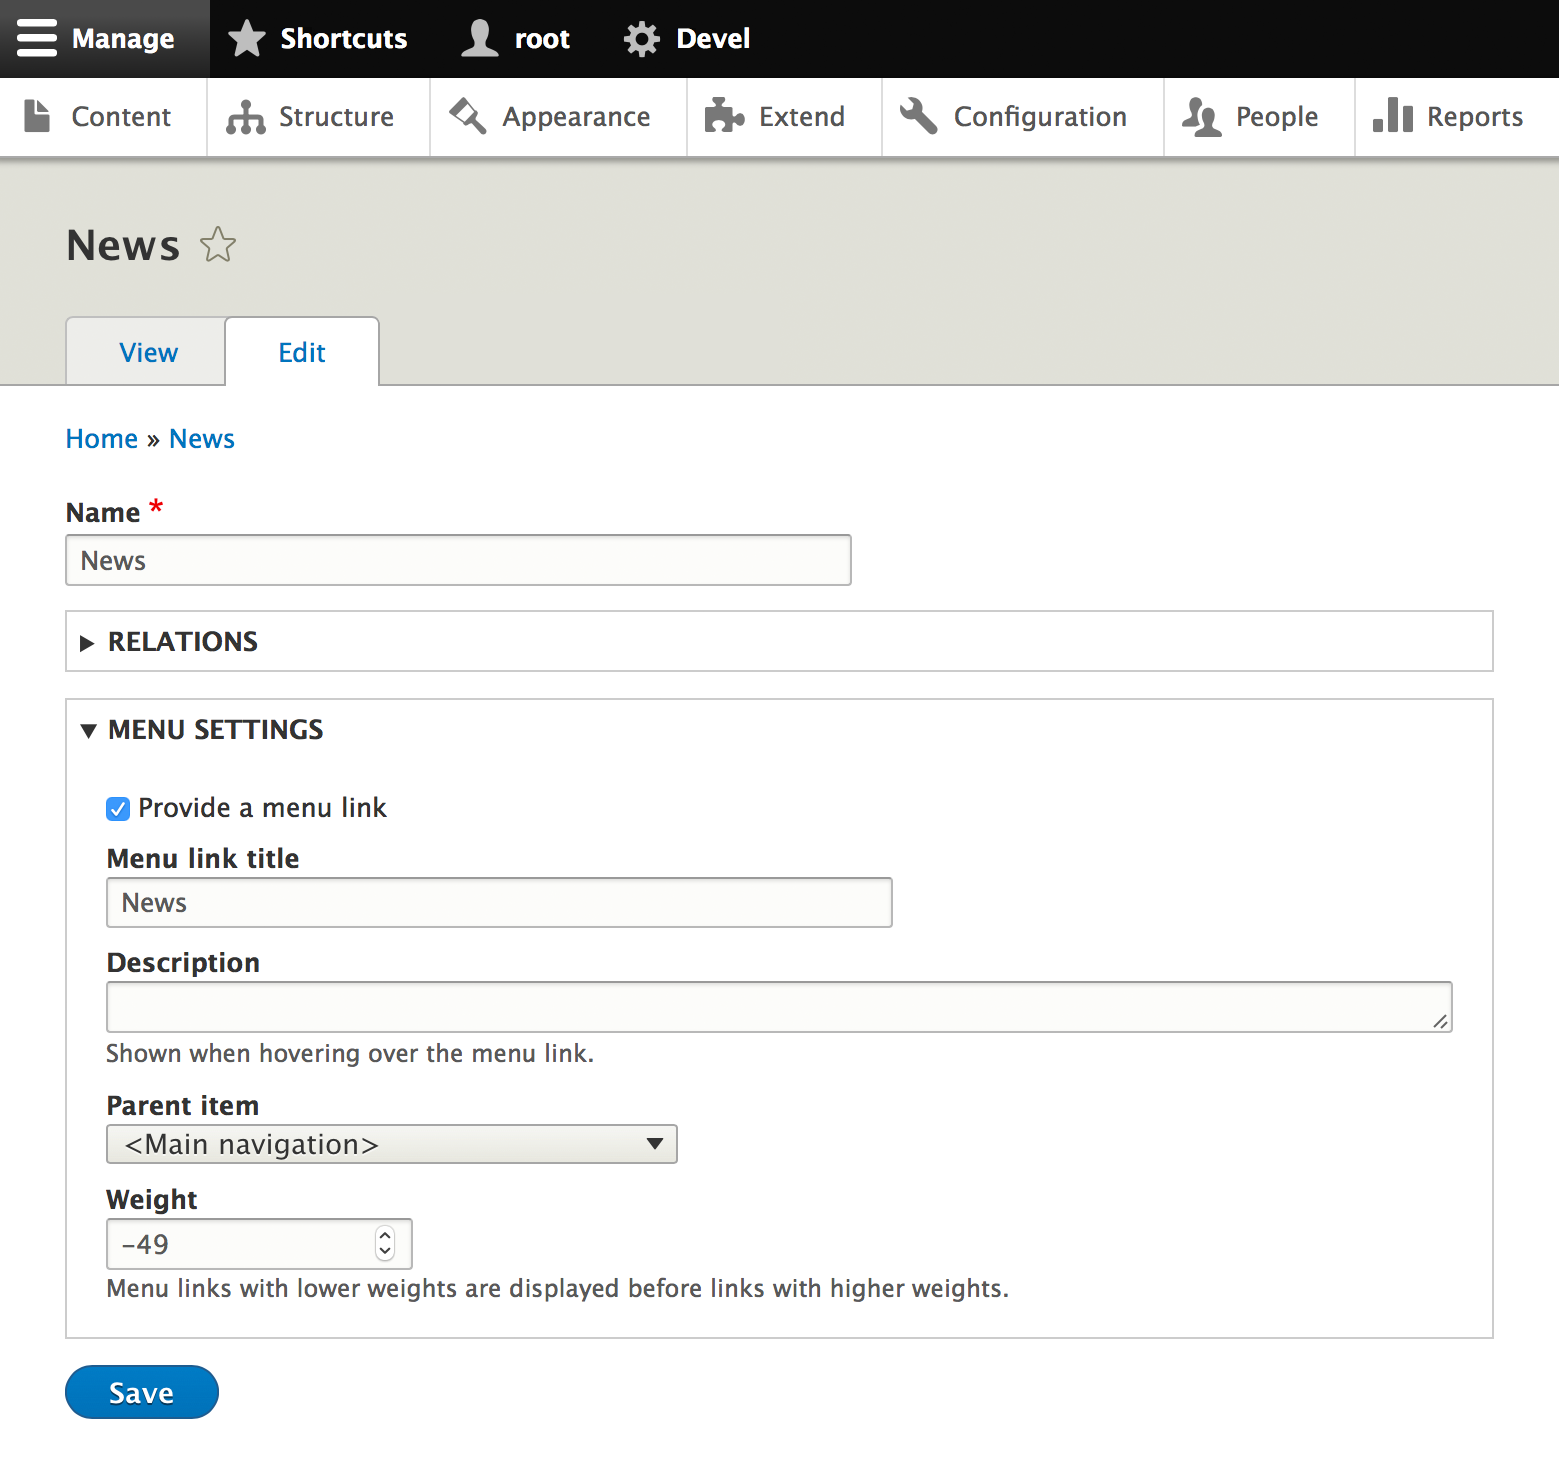Open the Manage menu with hamburger icon
The width and height of the screenshot is (1559, 1484).
click(37, 38)
